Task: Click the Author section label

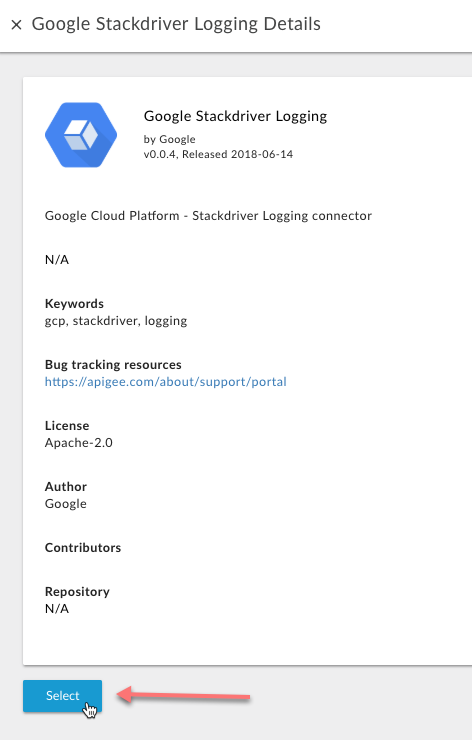Action: (66, 487)
